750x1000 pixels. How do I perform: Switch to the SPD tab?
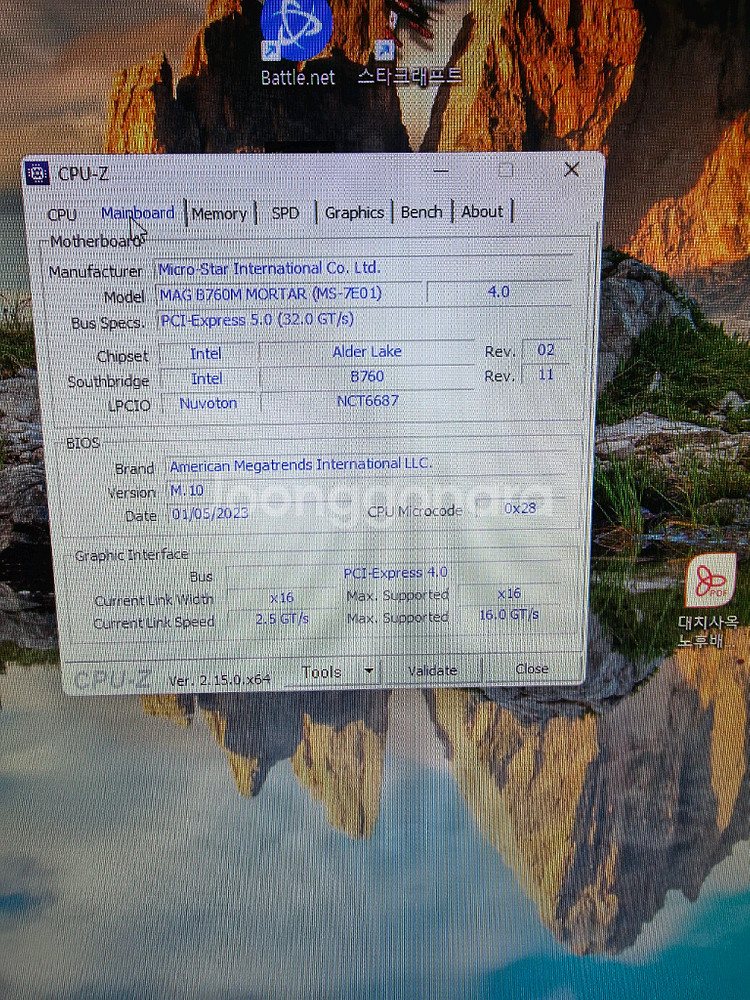coord(285,213)
